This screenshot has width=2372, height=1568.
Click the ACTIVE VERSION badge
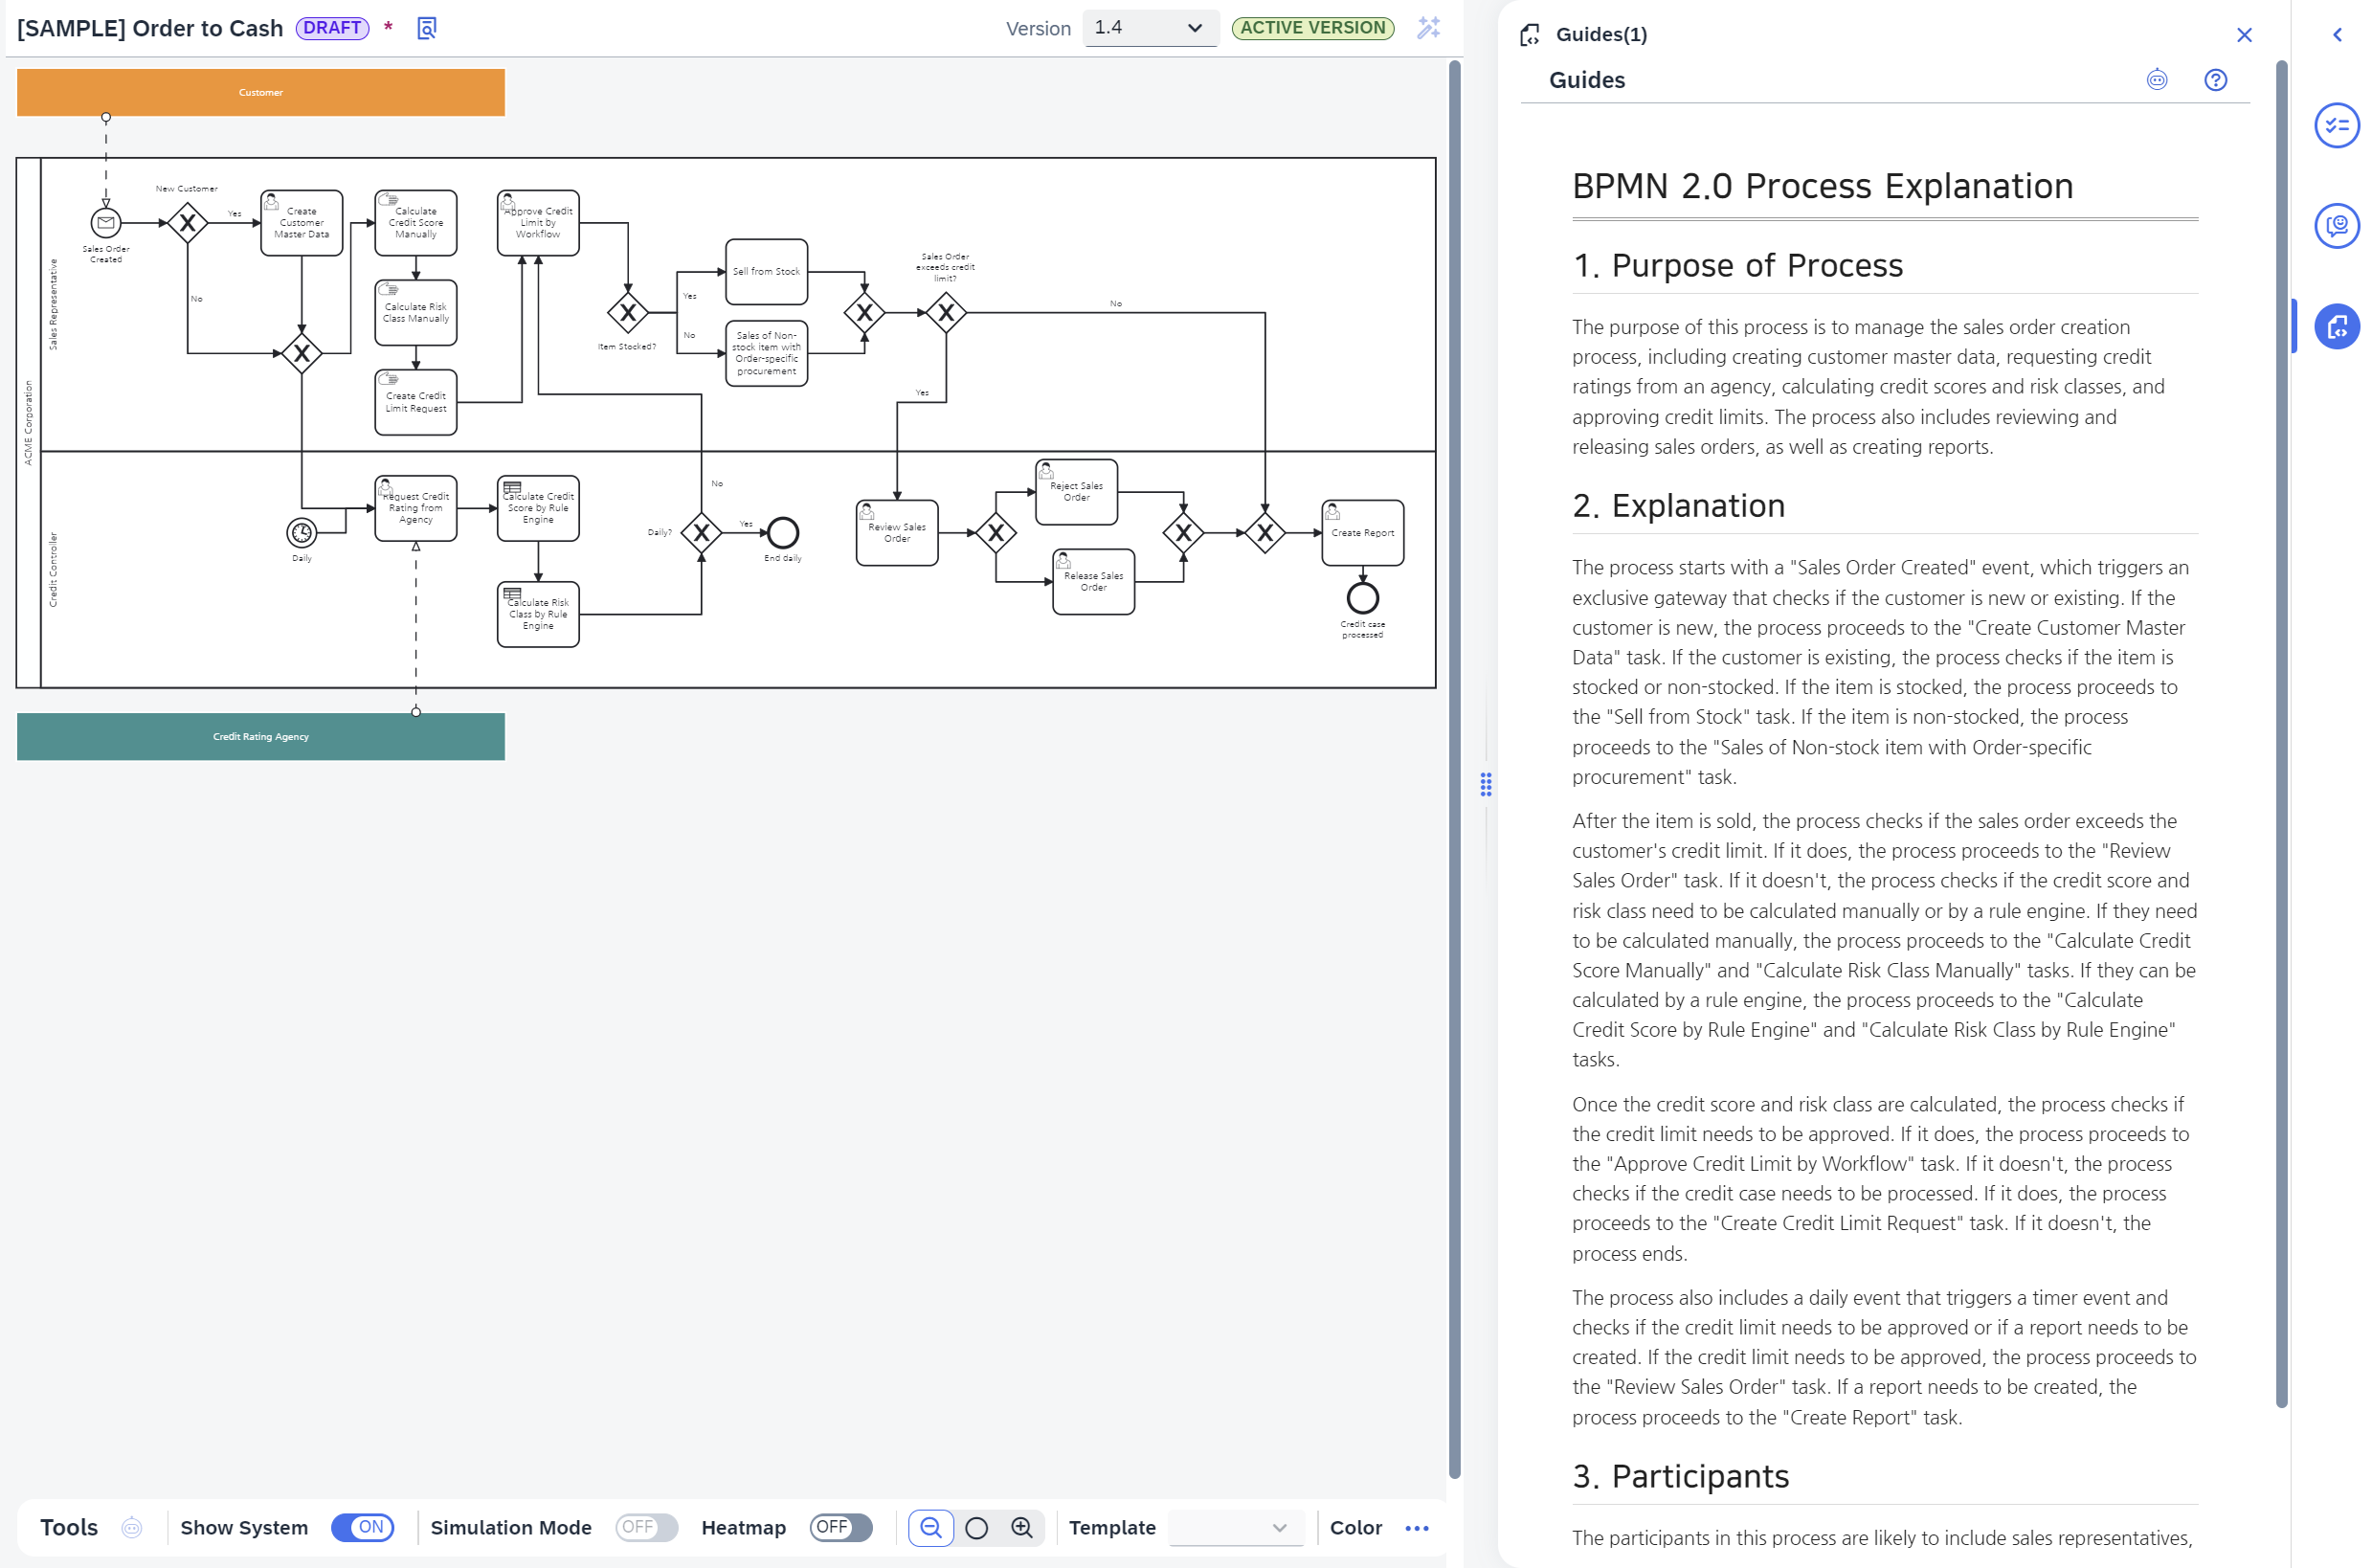pyautogui.click(x=1312, y=28)
